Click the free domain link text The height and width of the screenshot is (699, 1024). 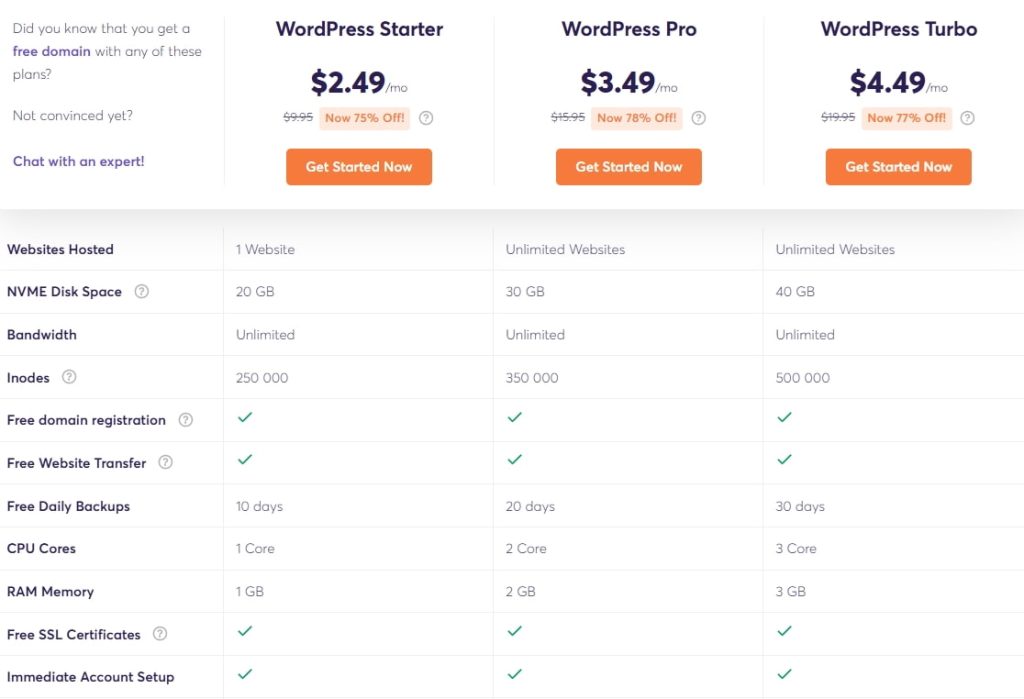tap(52, 51)
